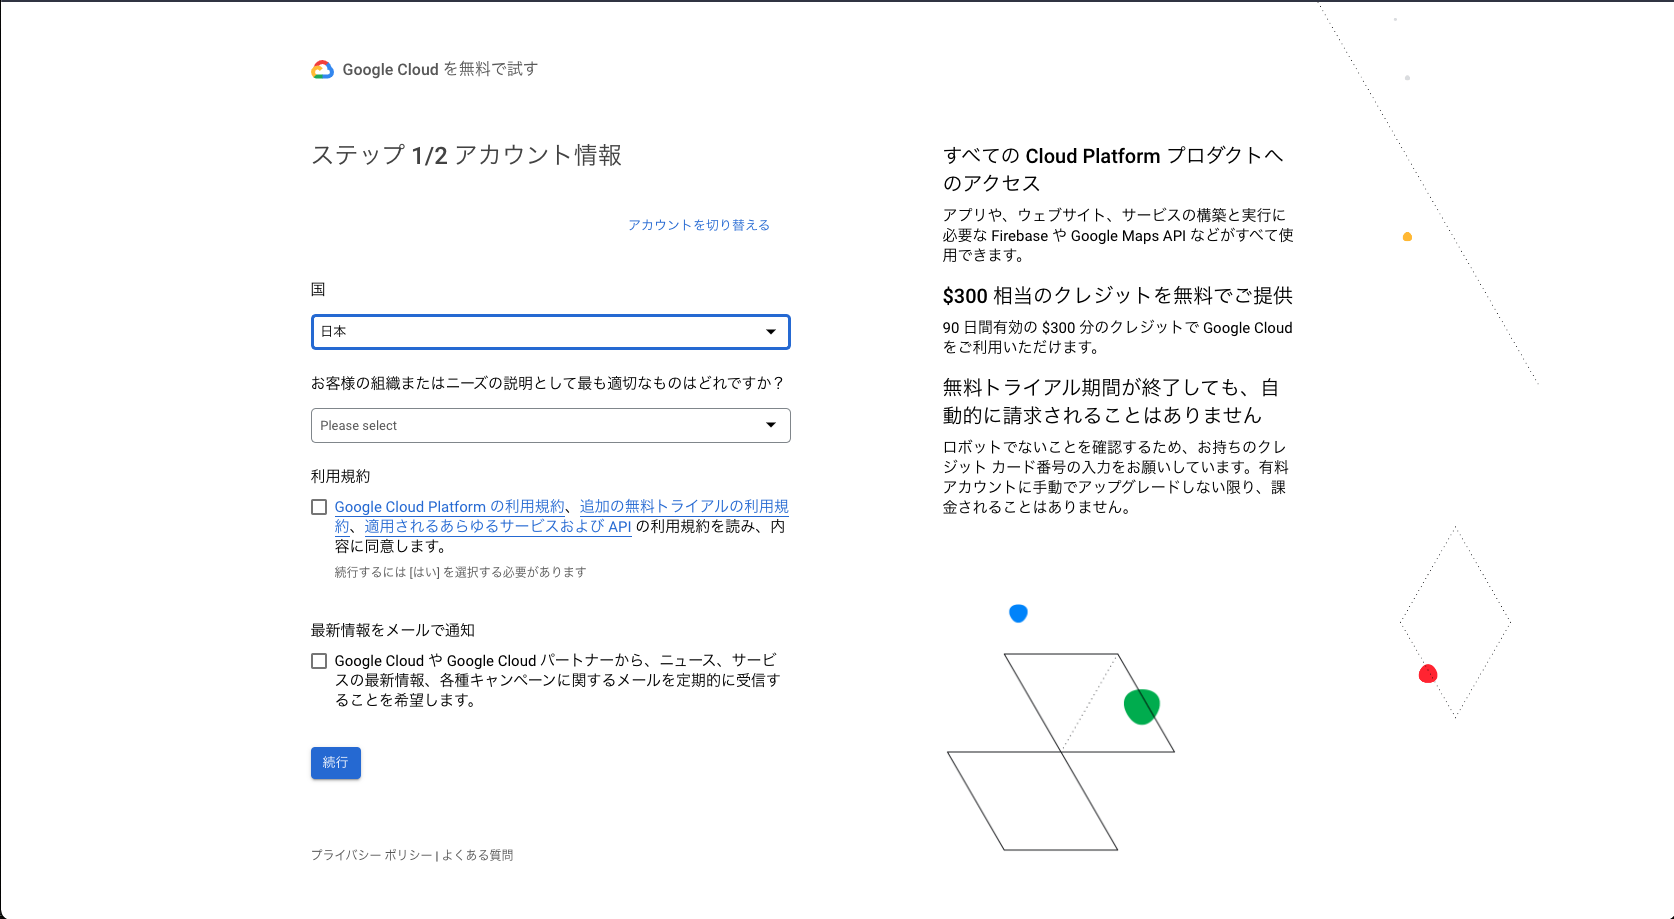Click the お客様の組織またはニーズ question label

click(548, 383)
